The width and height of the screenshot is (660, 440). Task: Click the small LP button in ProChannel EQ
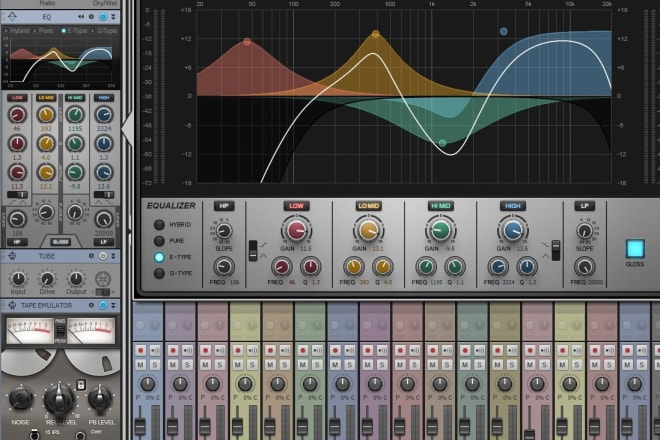point(104,242)
